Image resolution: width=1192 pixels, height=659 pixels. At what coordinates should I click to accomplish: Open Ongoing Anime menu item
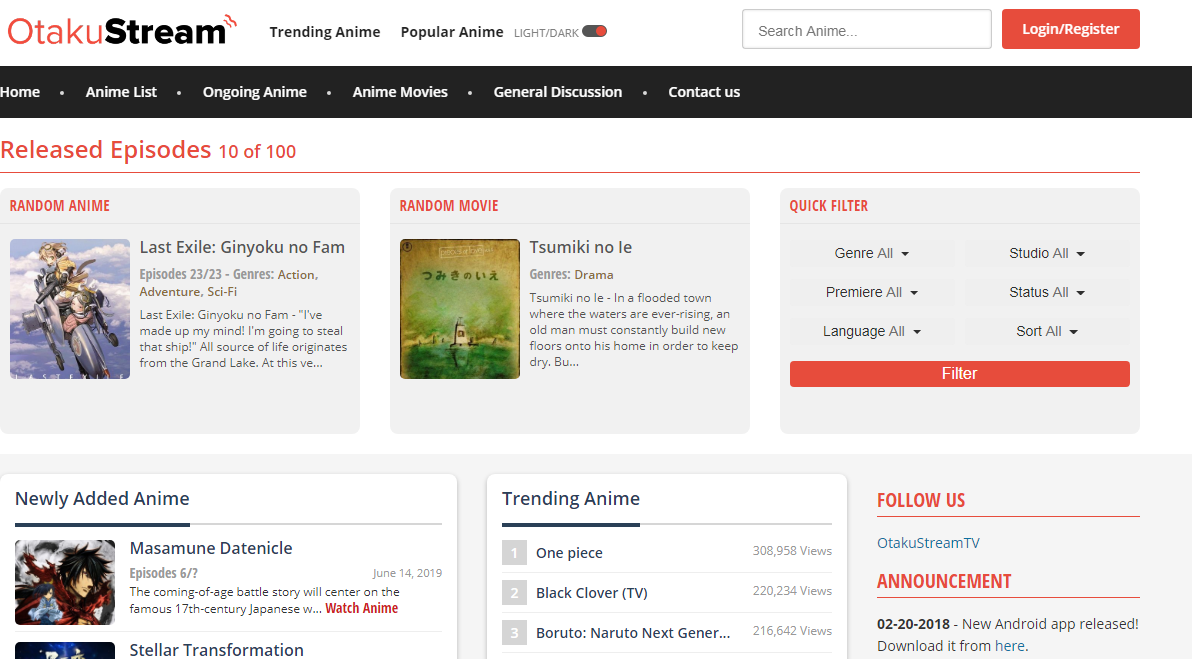coord(255,92)
